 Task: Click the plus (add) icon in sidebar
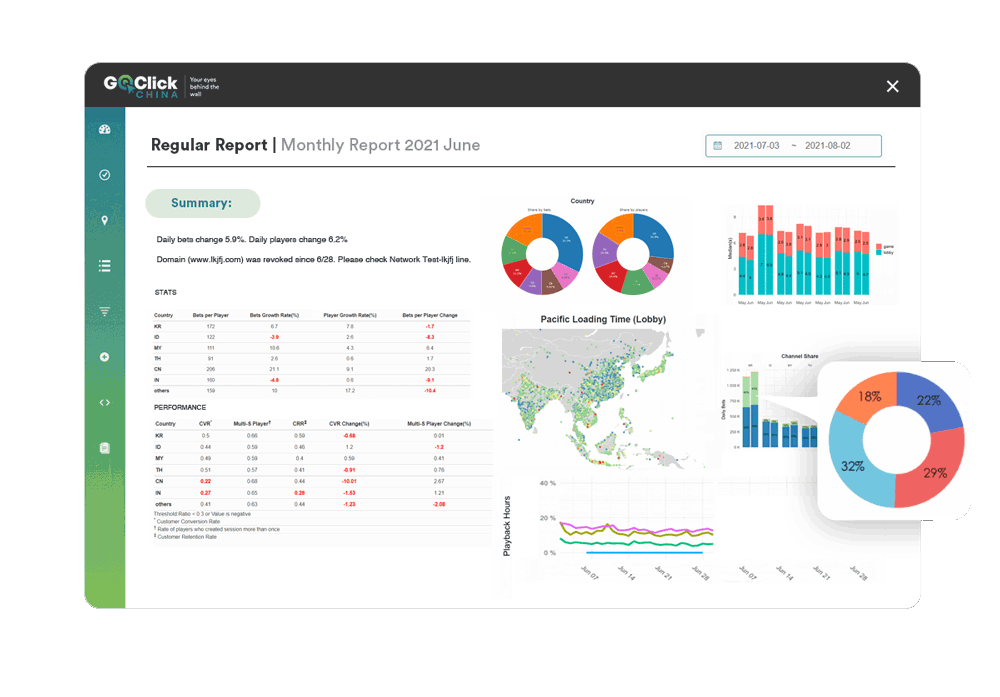coord(104,356)
